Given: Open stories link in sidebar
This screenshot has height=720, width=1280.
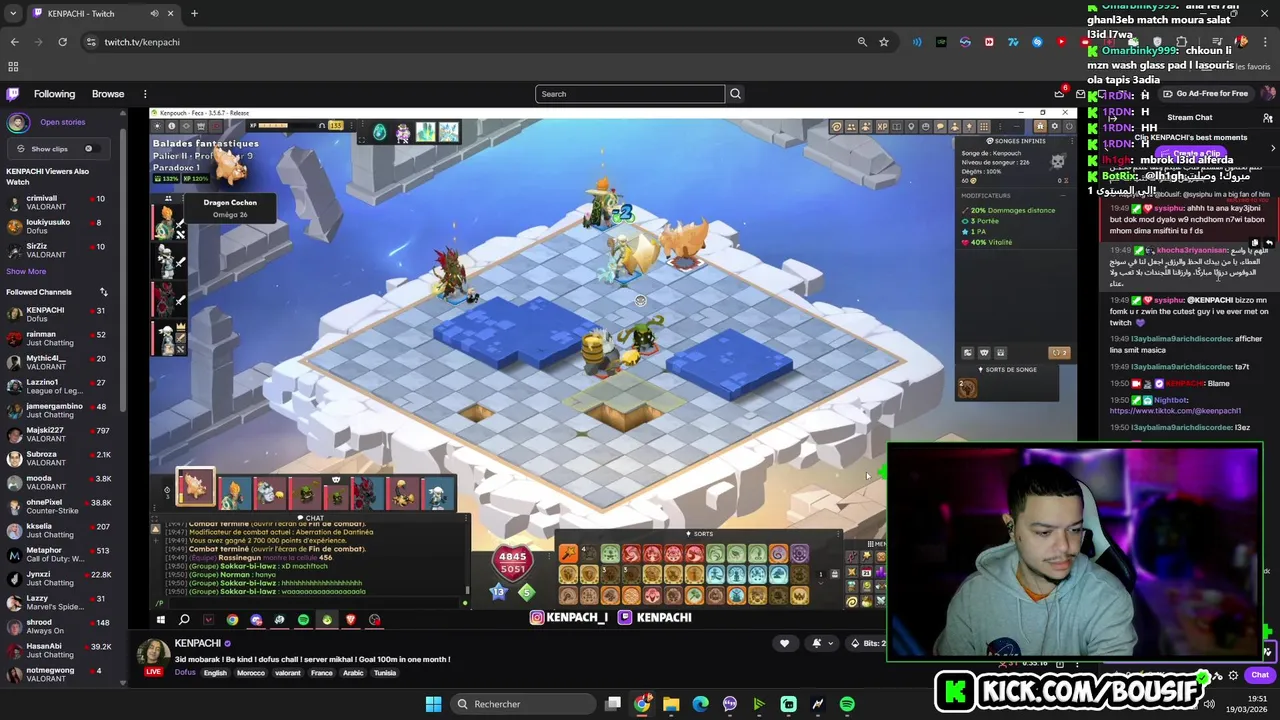Looking at the screenshot, I should pos(62,122).
